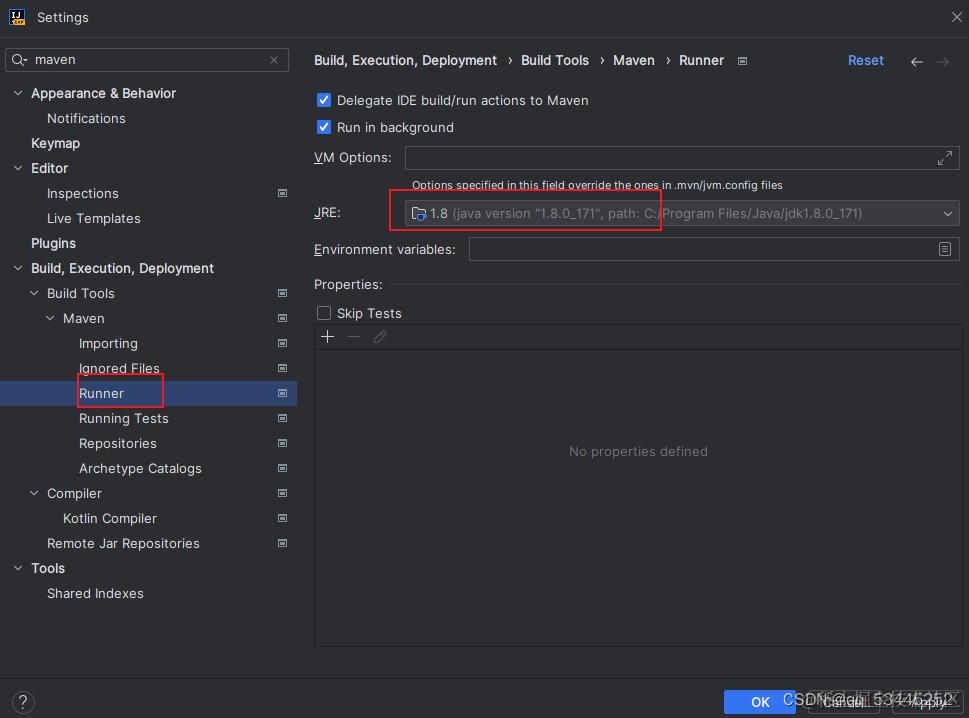
Task: Open the environment variables editor icon
Action: [945, 249]
